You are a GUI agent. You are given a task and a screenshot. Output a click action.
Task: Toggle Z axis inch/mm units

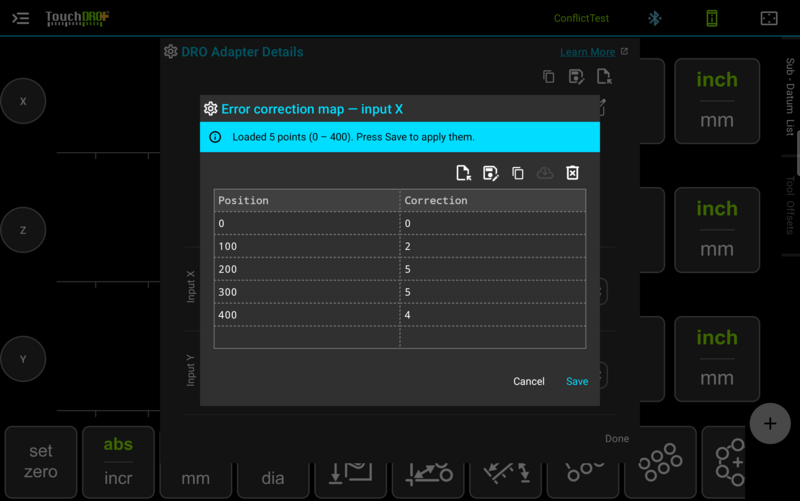click(x=717, y=230)
